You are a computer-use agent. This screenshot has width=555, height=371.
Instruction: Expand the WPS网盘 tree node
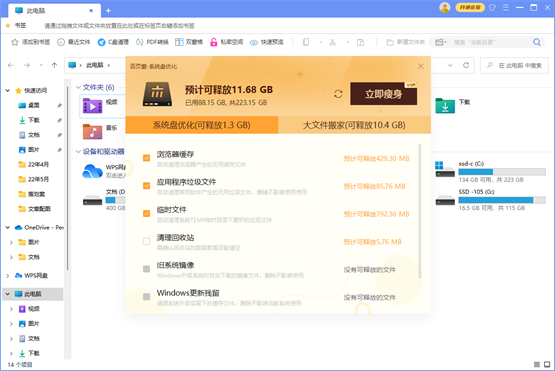(8, 275)
